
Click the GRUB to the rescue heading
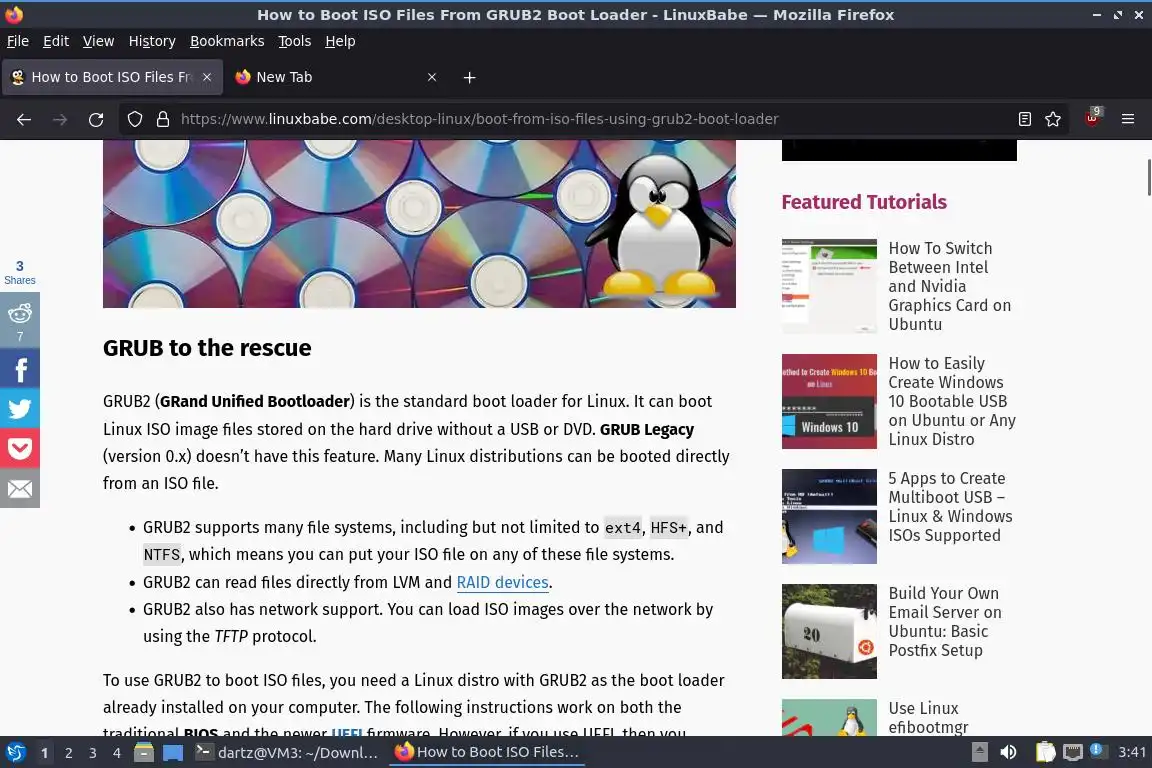(x=207, y=348)
